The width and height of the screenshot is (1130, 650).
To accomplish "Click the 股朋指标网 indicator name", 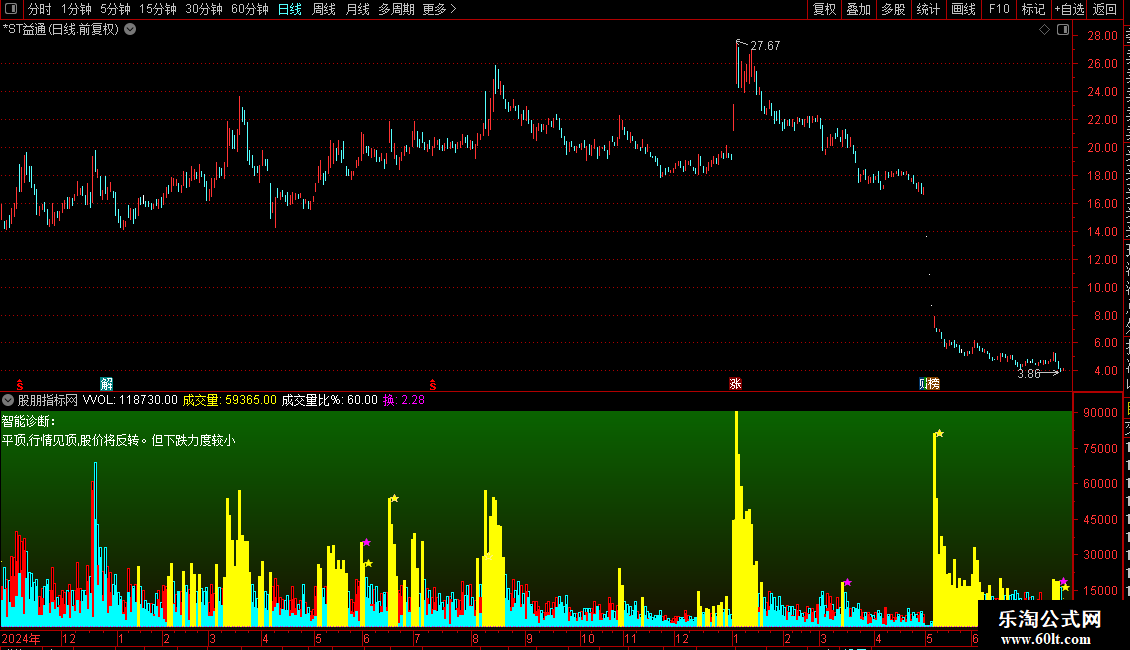I will click(x=48, y=400).
